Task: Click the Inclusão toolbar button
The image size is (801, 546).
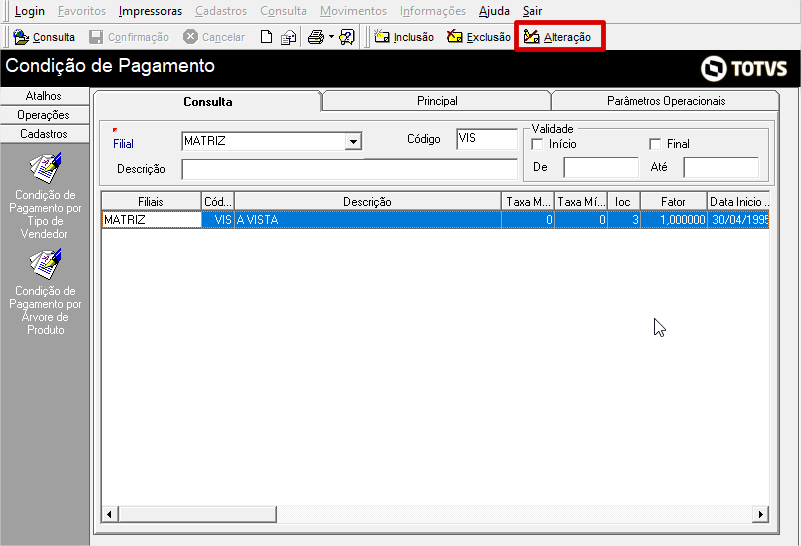Action: coord(404,37)
